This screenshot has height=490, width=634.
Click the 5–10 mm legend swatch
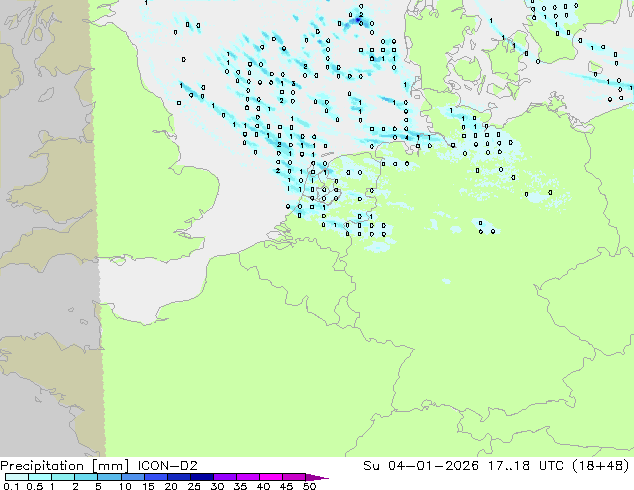(109, 477)
